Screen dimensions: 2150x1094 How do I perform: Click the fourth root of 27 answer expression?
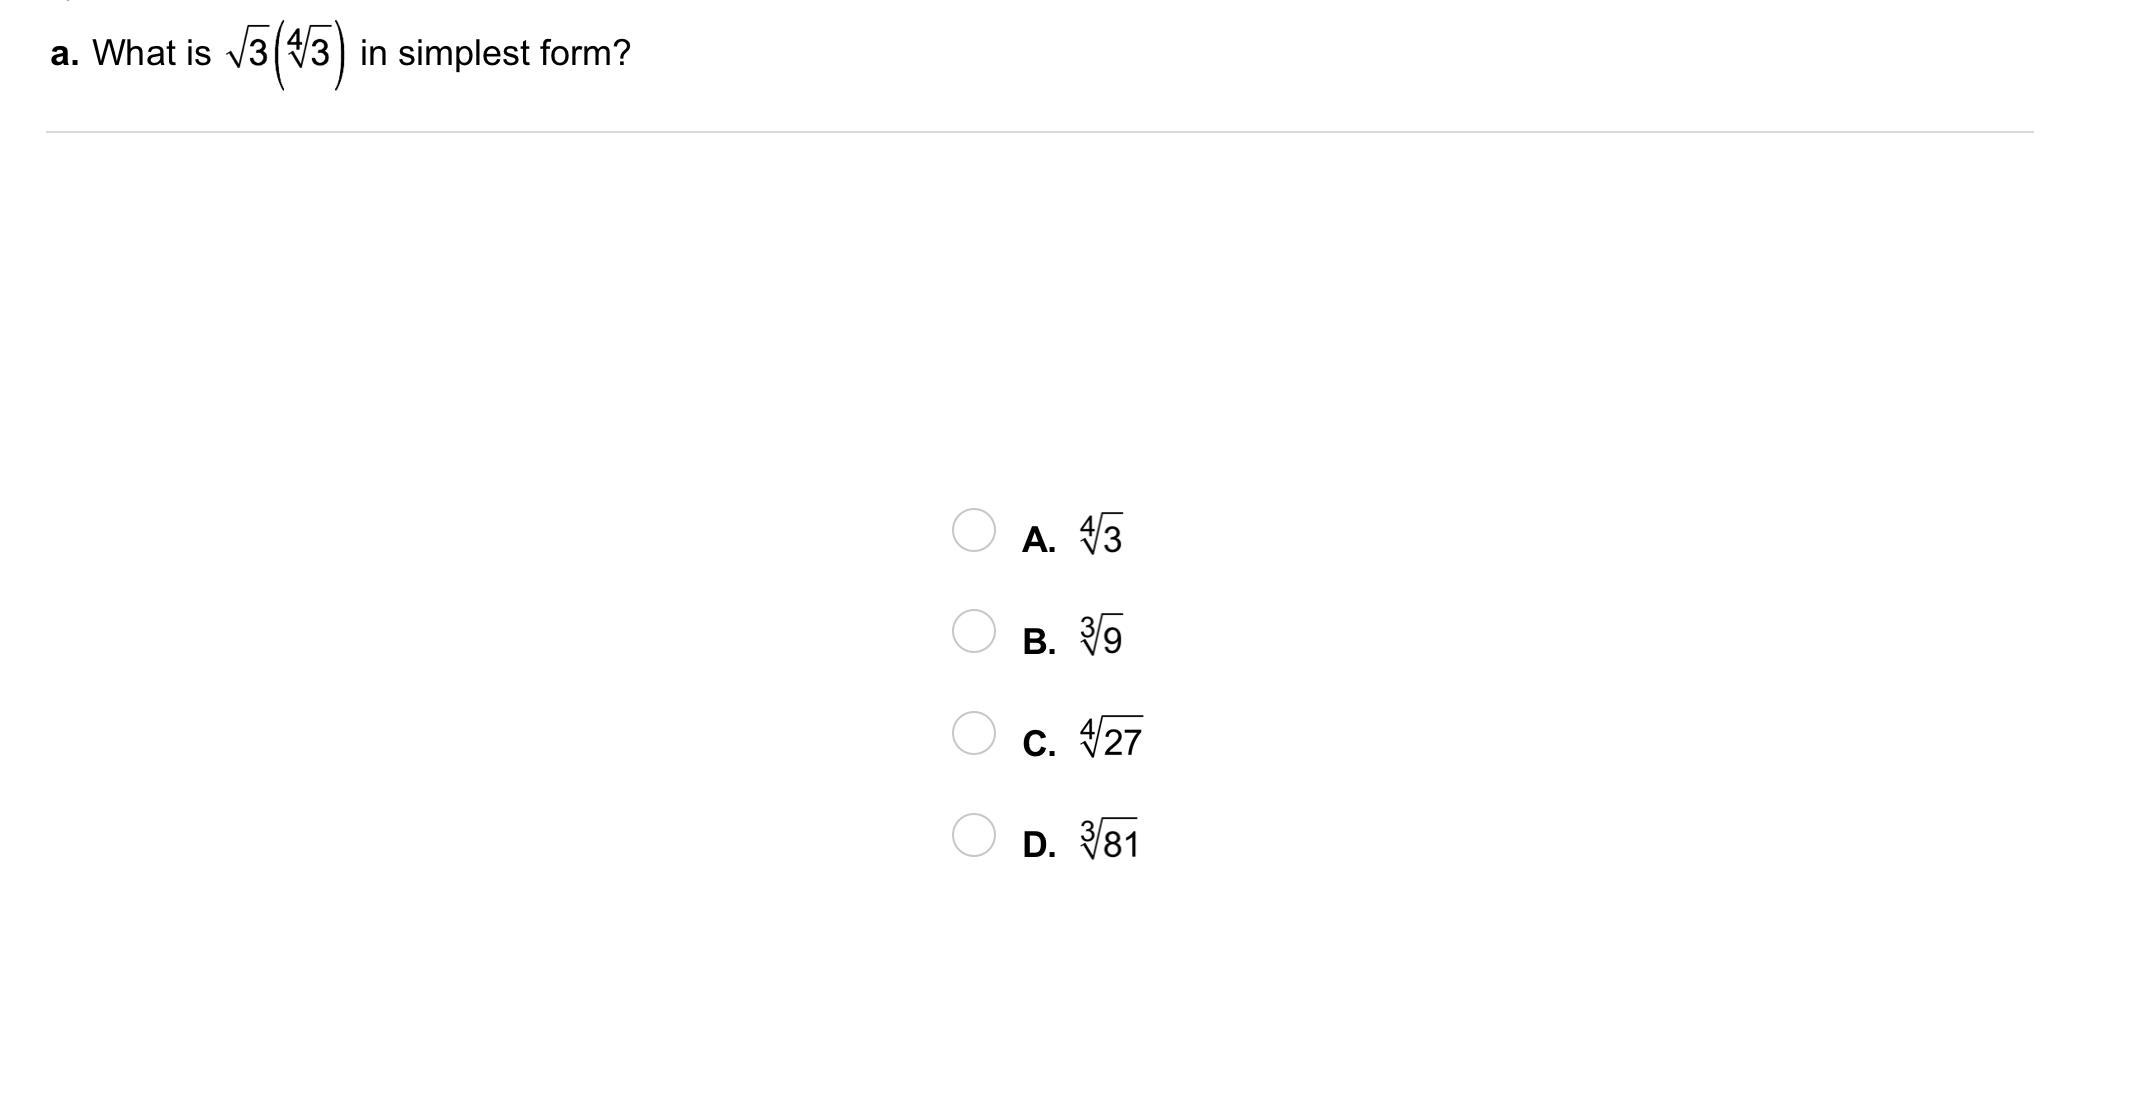[x=1111, y=738]
